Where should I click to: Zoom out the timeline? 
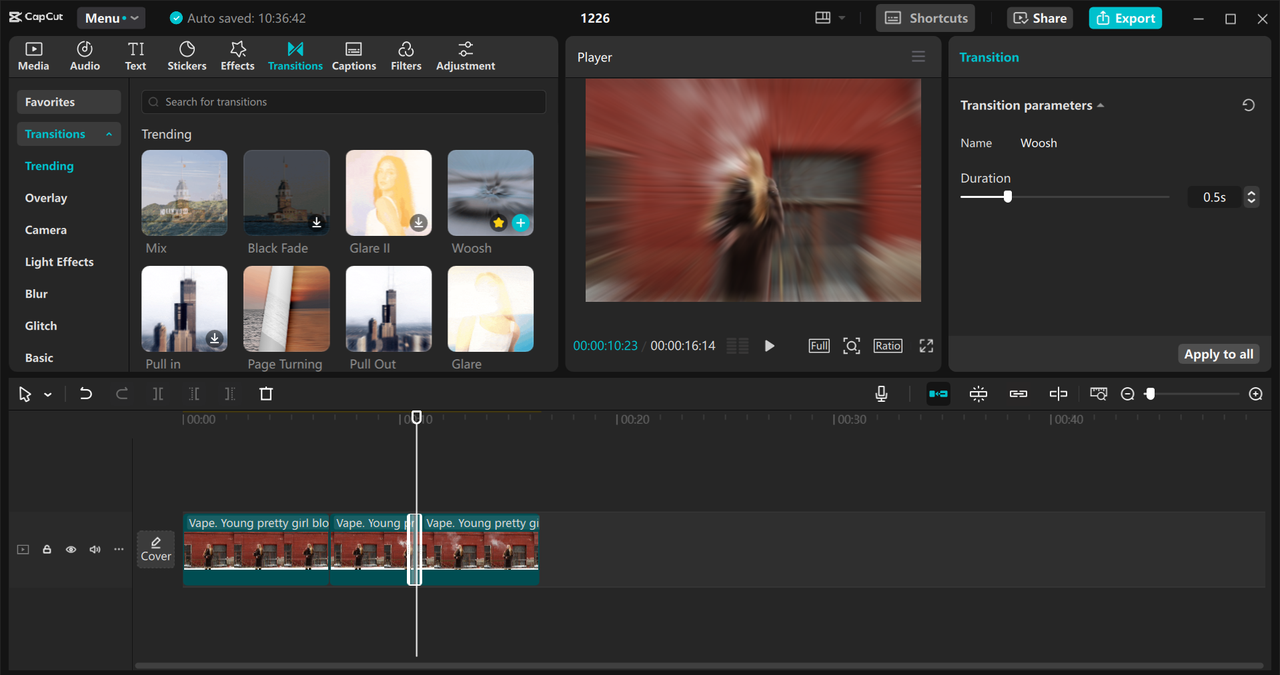point(1127,394)
